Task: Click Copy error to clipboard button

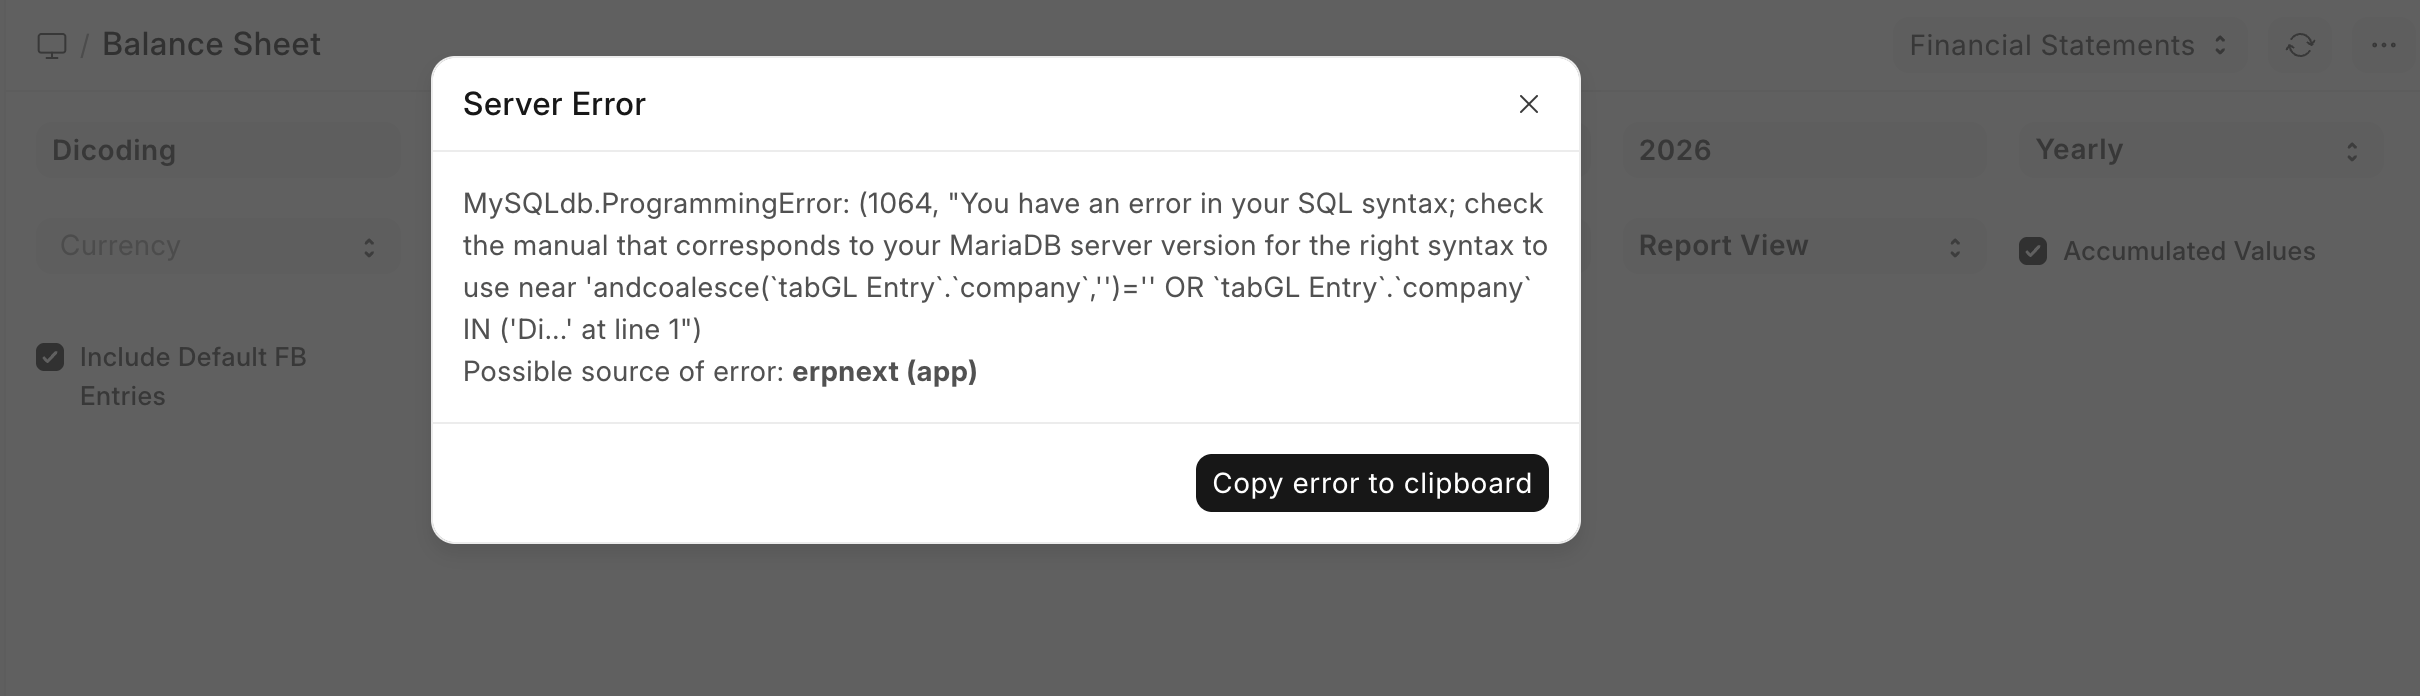Action: pos(1371,483)
